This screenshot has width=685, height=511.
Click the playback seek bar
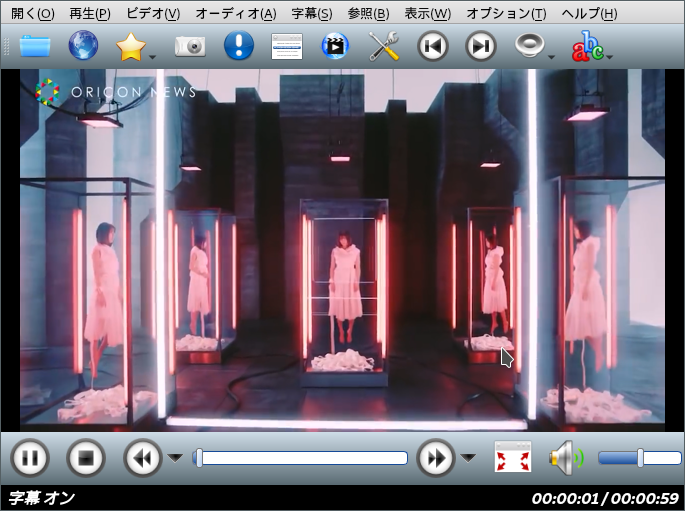pyautogui.click(x=300, y=458)
